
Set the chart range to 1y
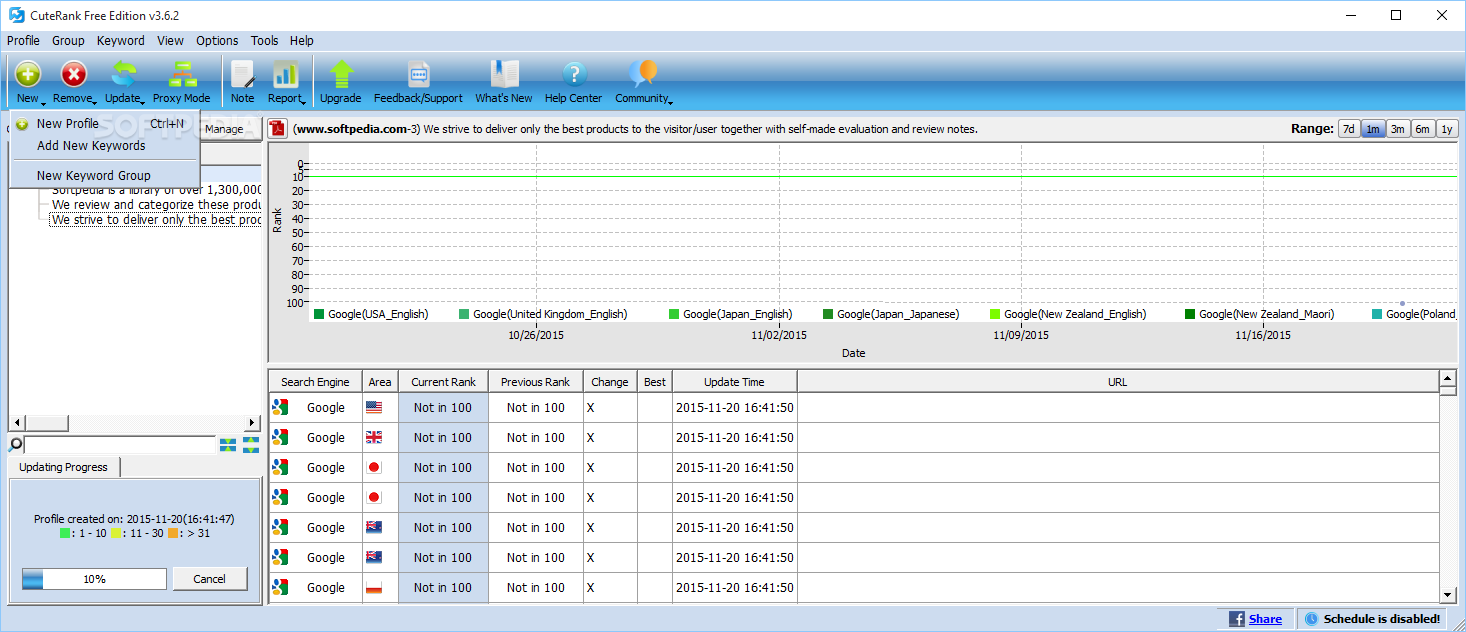tap(1447, 129)
